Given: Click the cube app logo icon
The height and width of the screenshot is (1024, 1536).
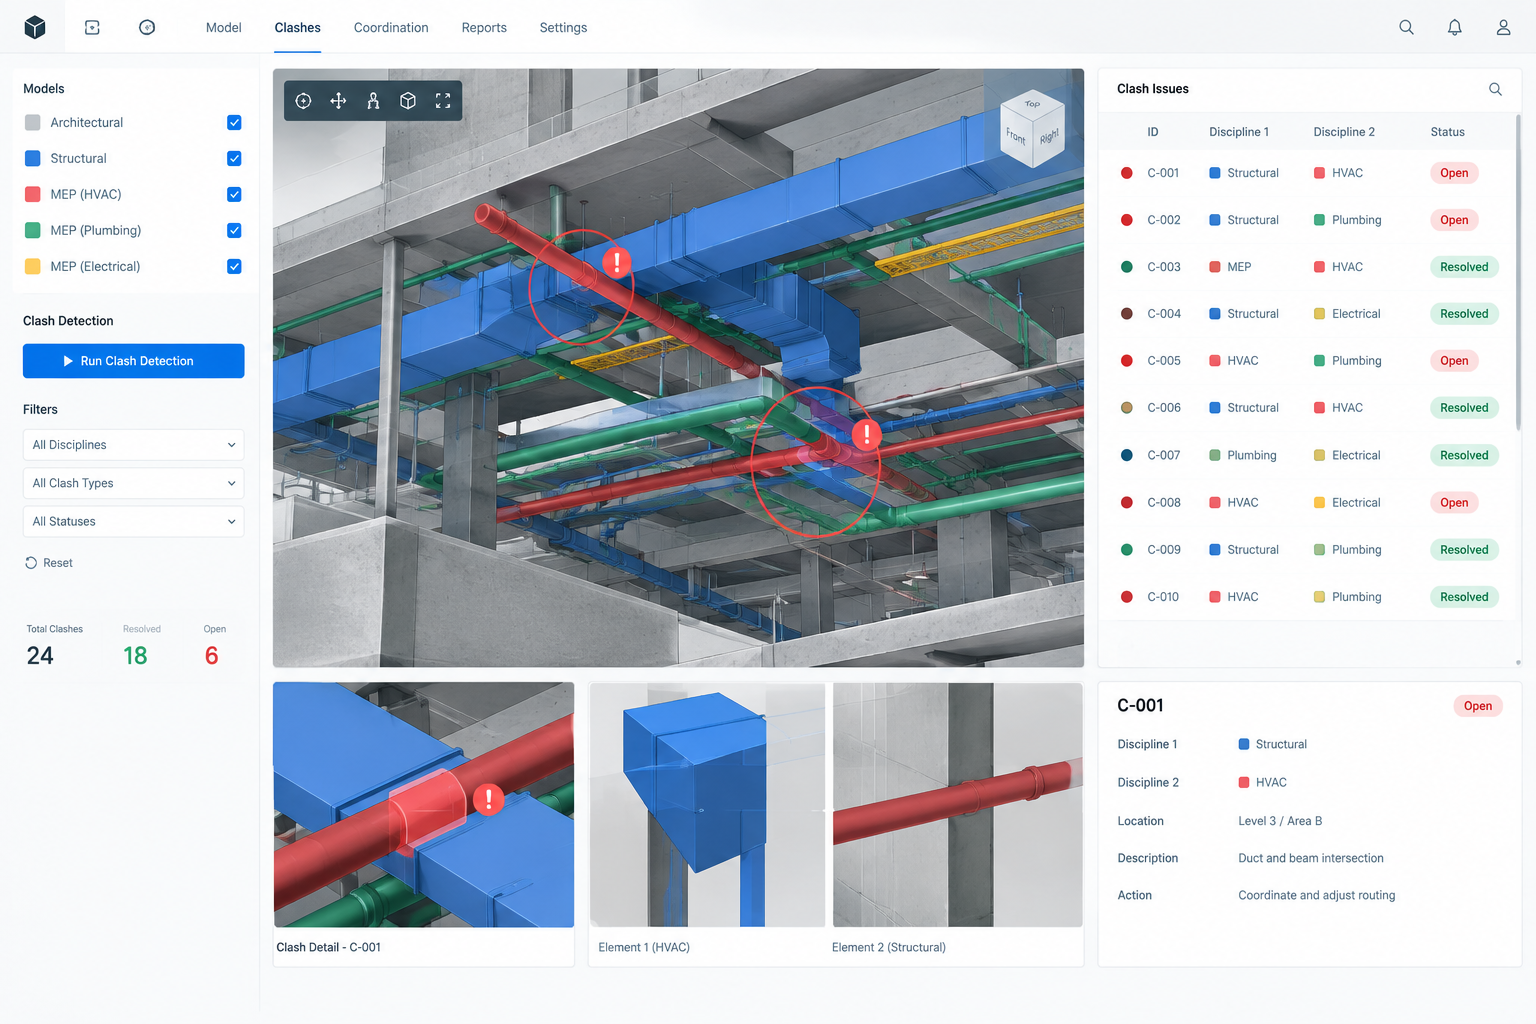Looking at the screenshot, I should pos(35,27).
